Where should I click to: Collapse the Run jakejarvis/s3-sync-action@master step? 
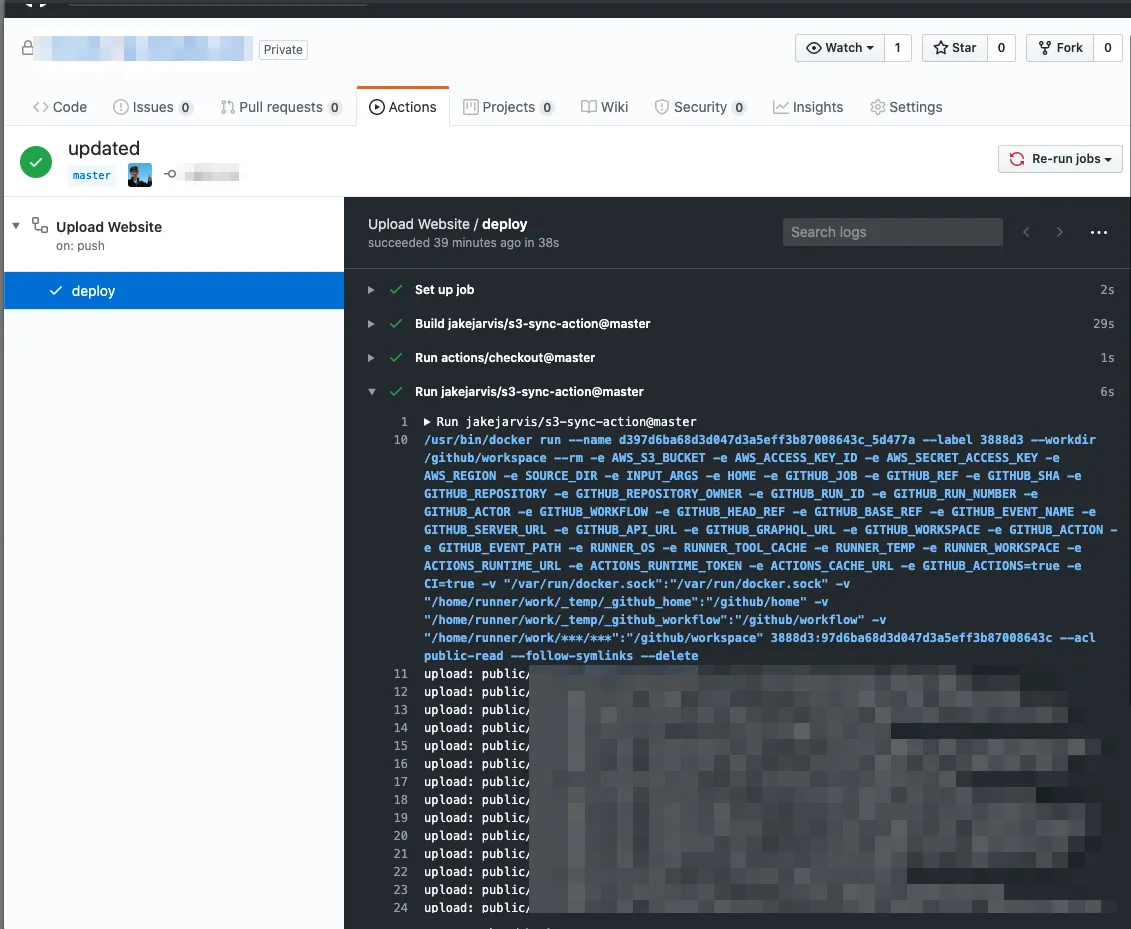tap(371, 392)
